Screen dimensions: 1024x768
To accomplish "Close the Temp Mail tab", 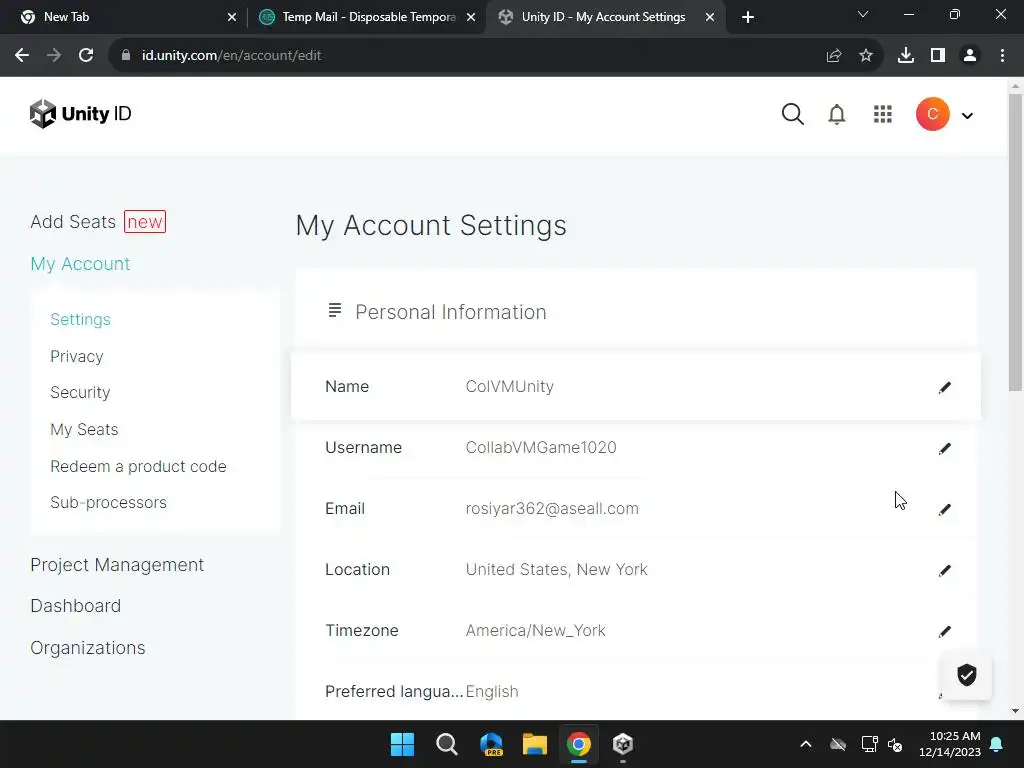I will (470, 17).
